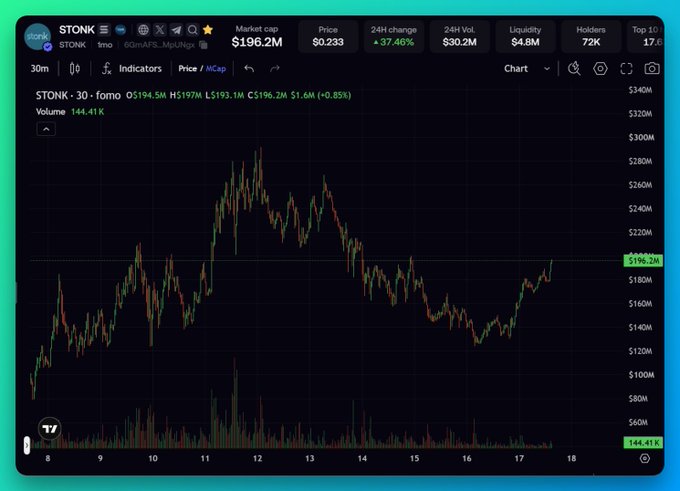Click the 144.41 K volume axis label
The image size is (680, 491).
coord(643,443)
